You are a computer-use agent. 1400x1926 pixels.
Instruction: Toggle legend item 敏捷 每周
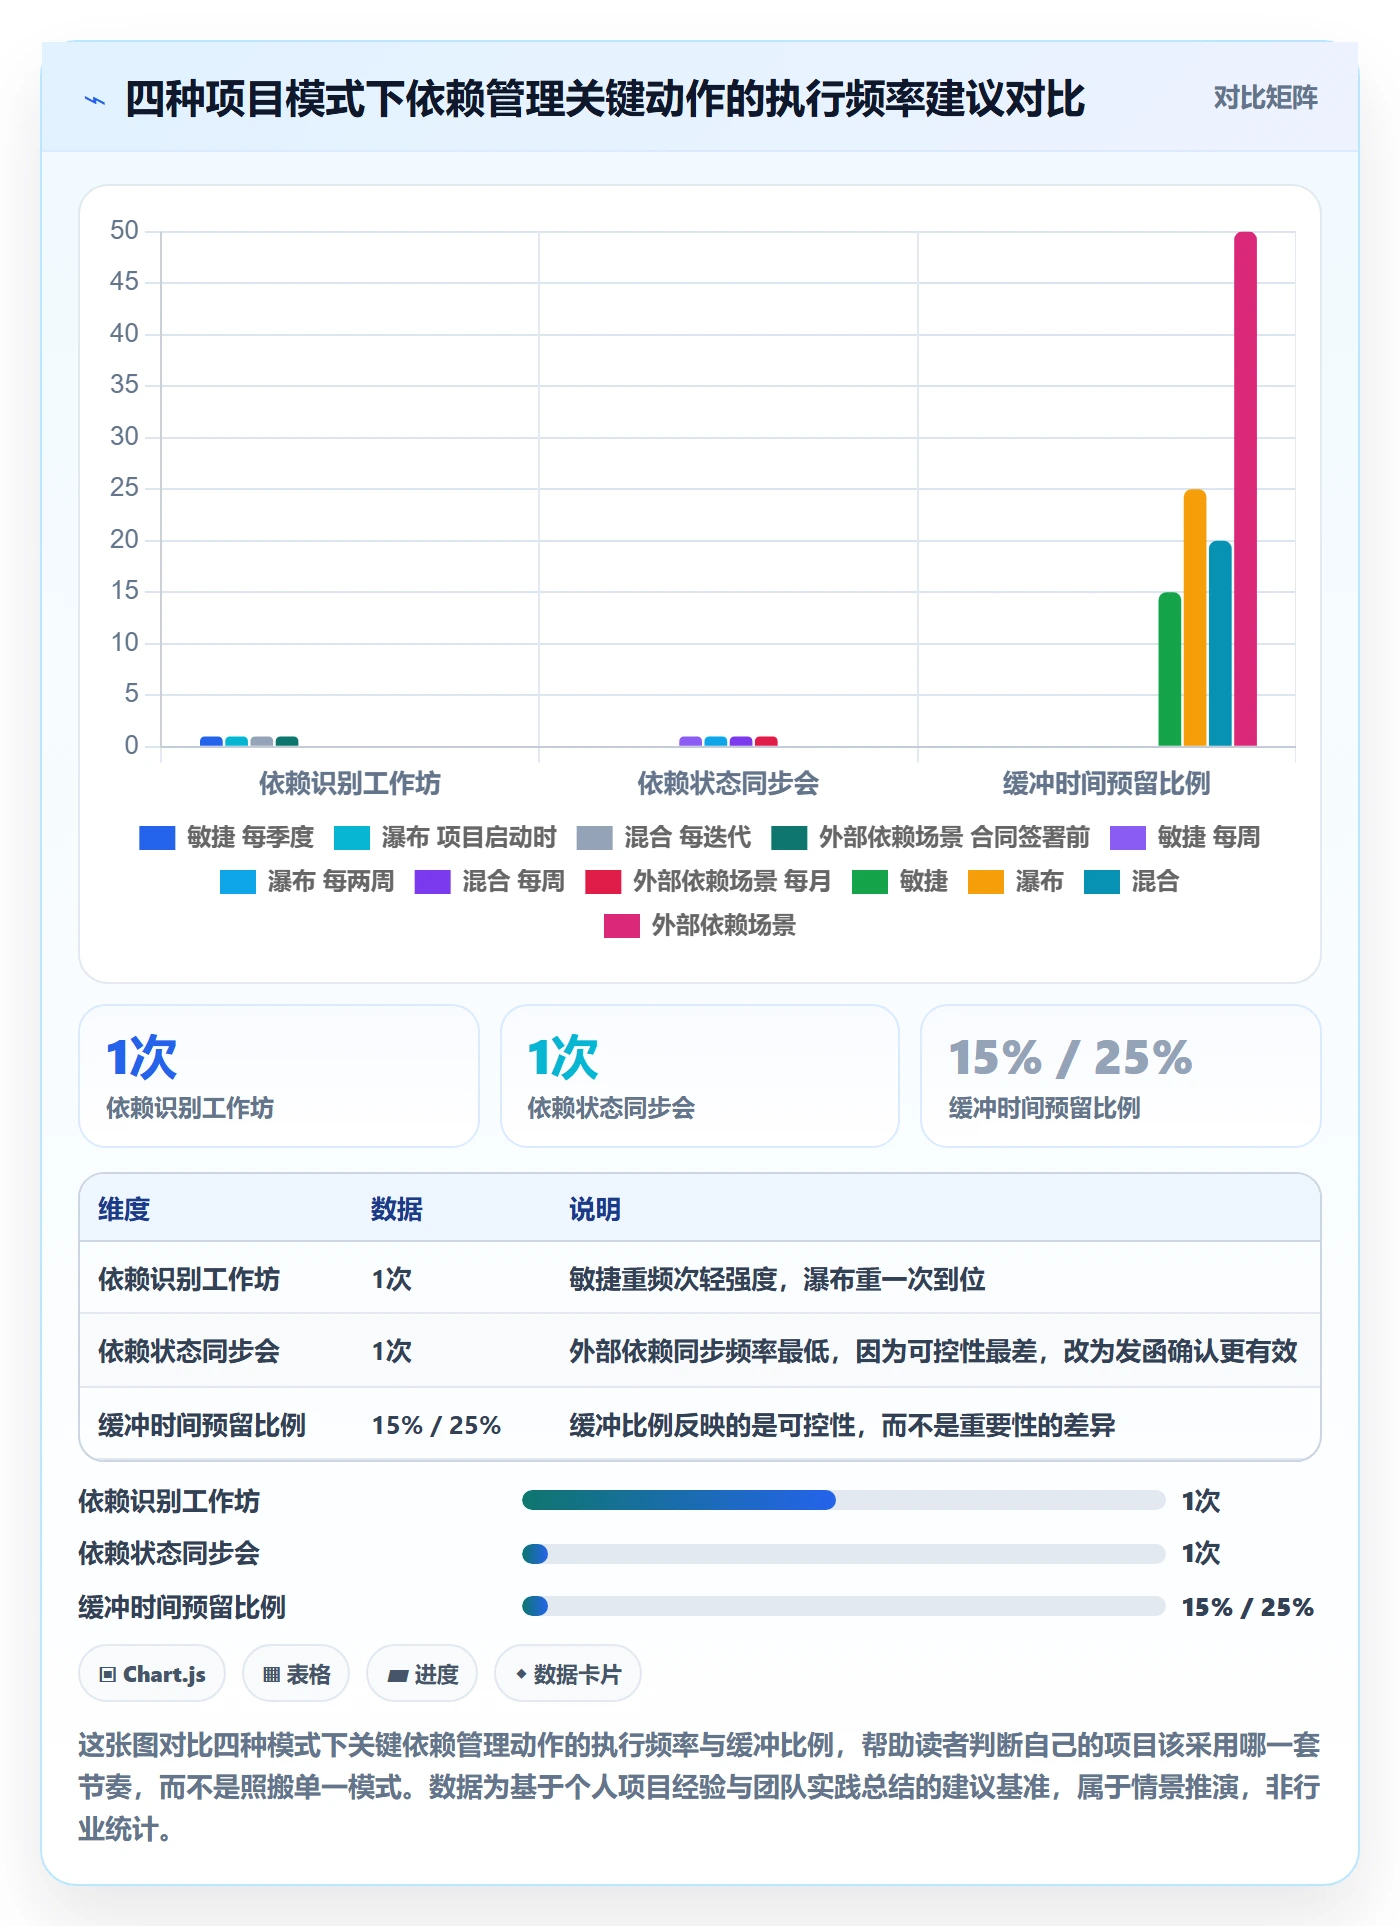[1185, 837]
